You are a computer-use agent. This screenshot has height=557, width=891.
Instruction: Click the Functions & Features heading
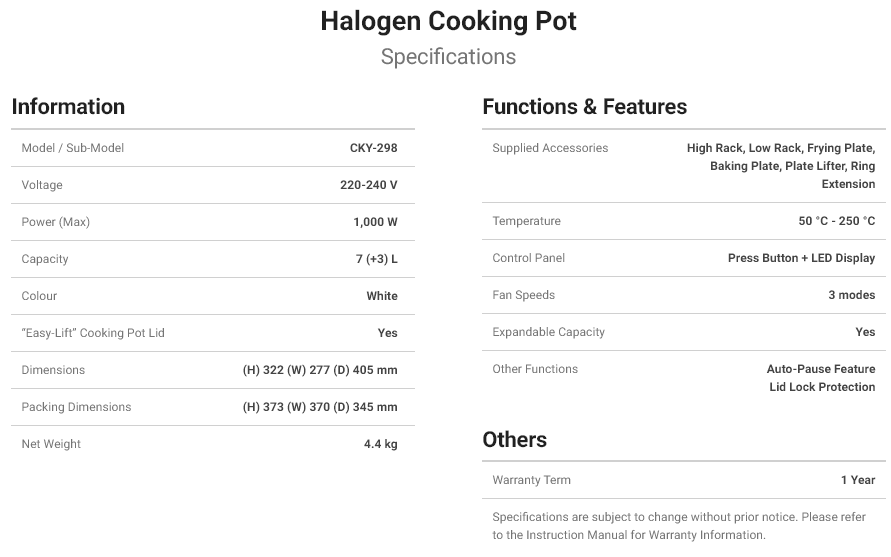pos(585,106)
